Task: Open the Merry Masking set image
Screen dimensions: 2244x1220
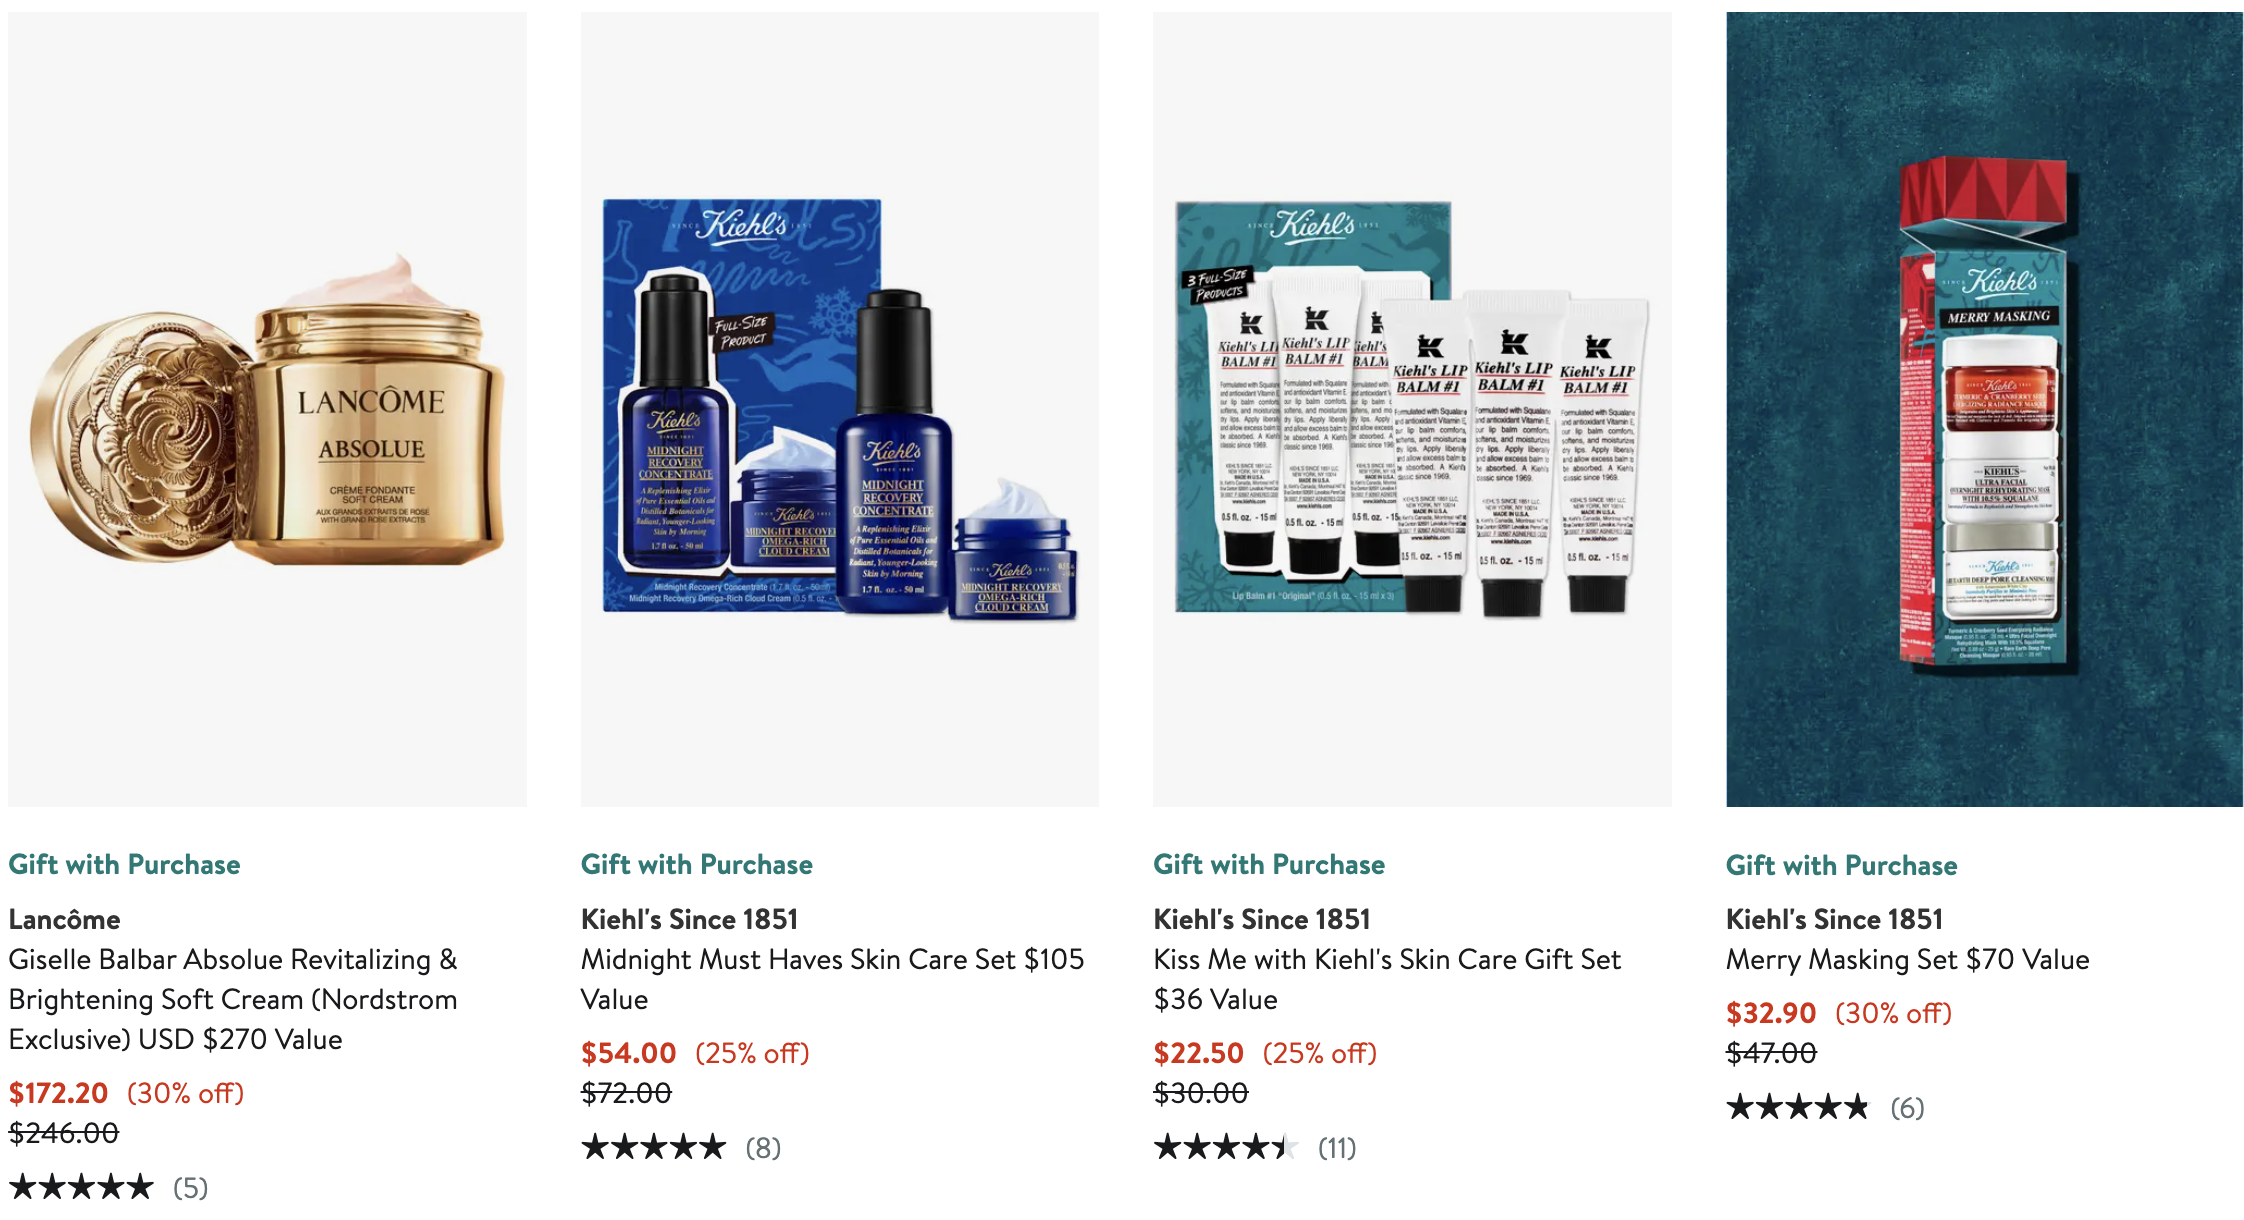Action: point(1984,409)
